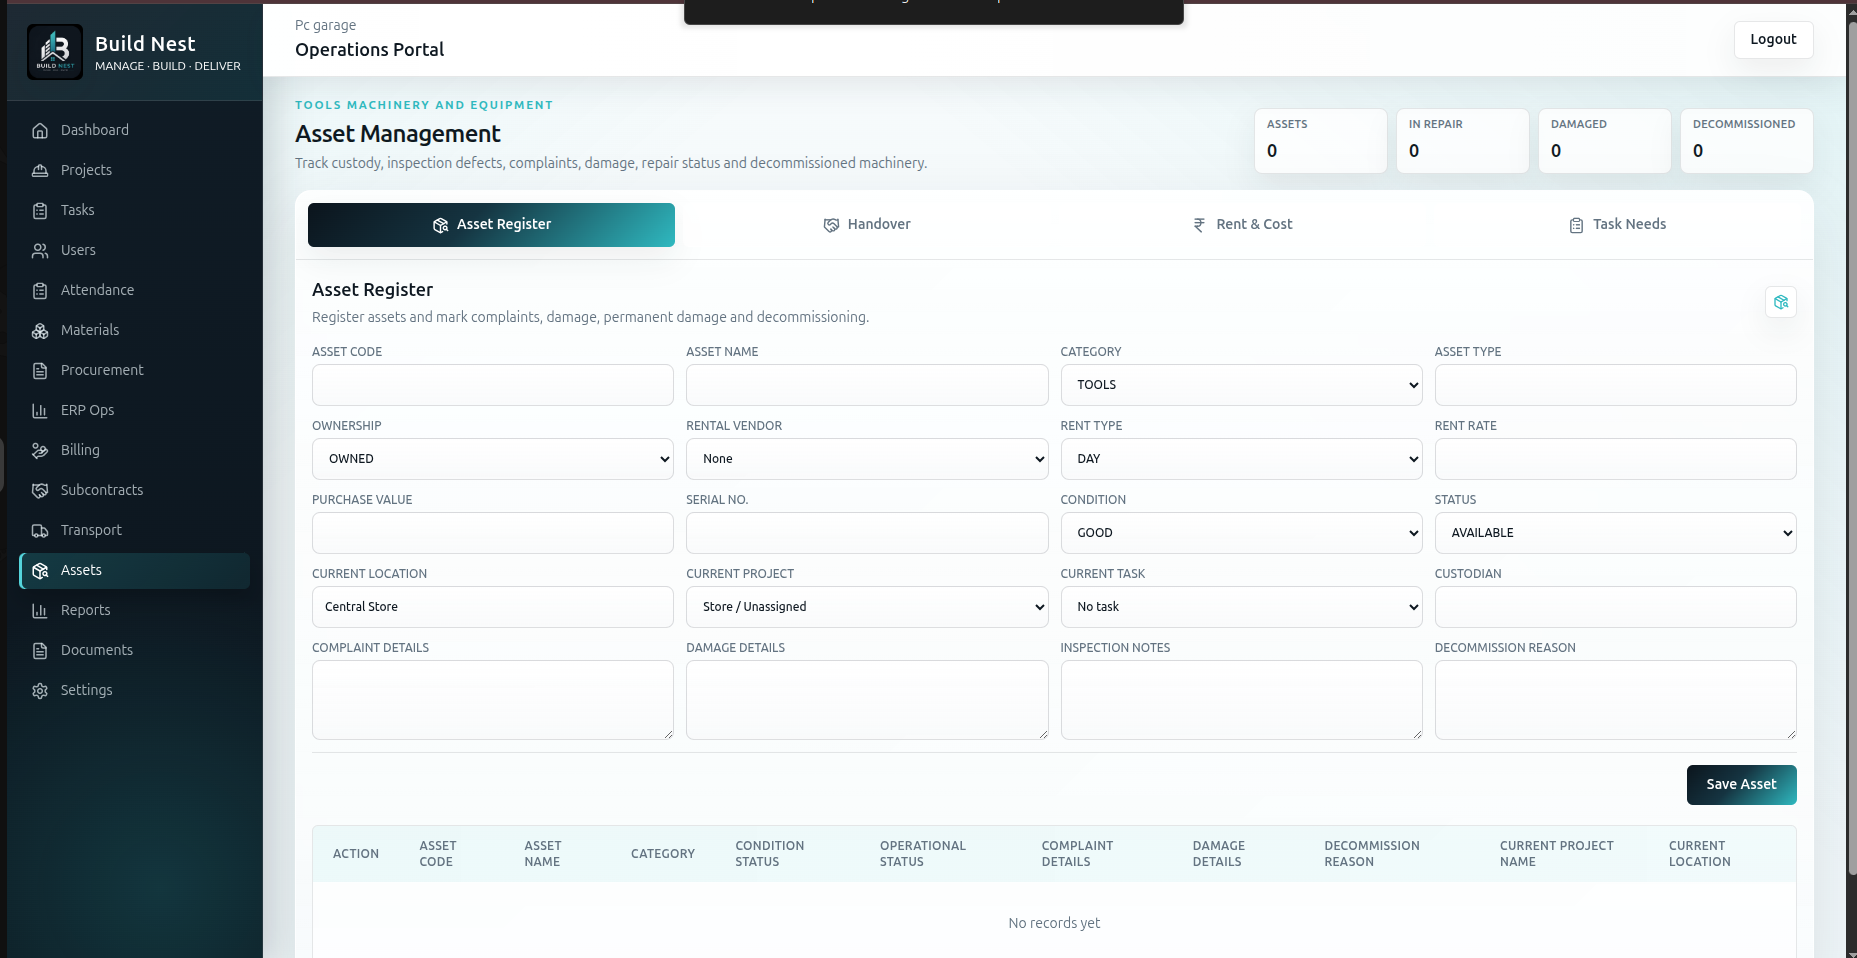The image size is (1857, 958).
Task: Click the Tasks clipboard icon
Action: tap(40, 210)
